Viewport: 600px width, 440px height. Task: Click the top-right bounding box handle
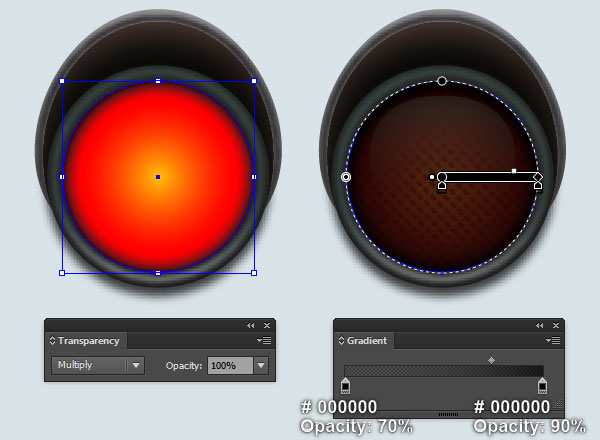click(x=254, y=81)
